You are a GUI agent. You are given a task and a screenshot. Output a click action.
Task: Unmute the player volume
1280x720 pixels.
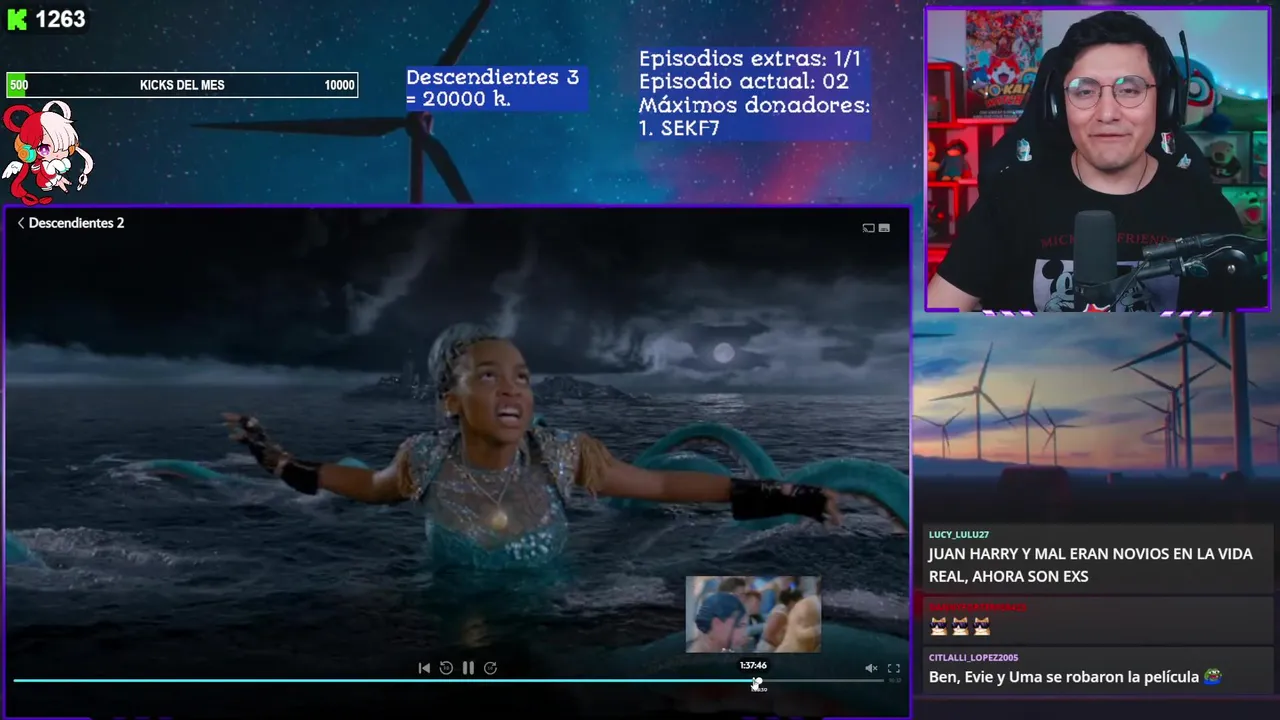pos(871,668)
